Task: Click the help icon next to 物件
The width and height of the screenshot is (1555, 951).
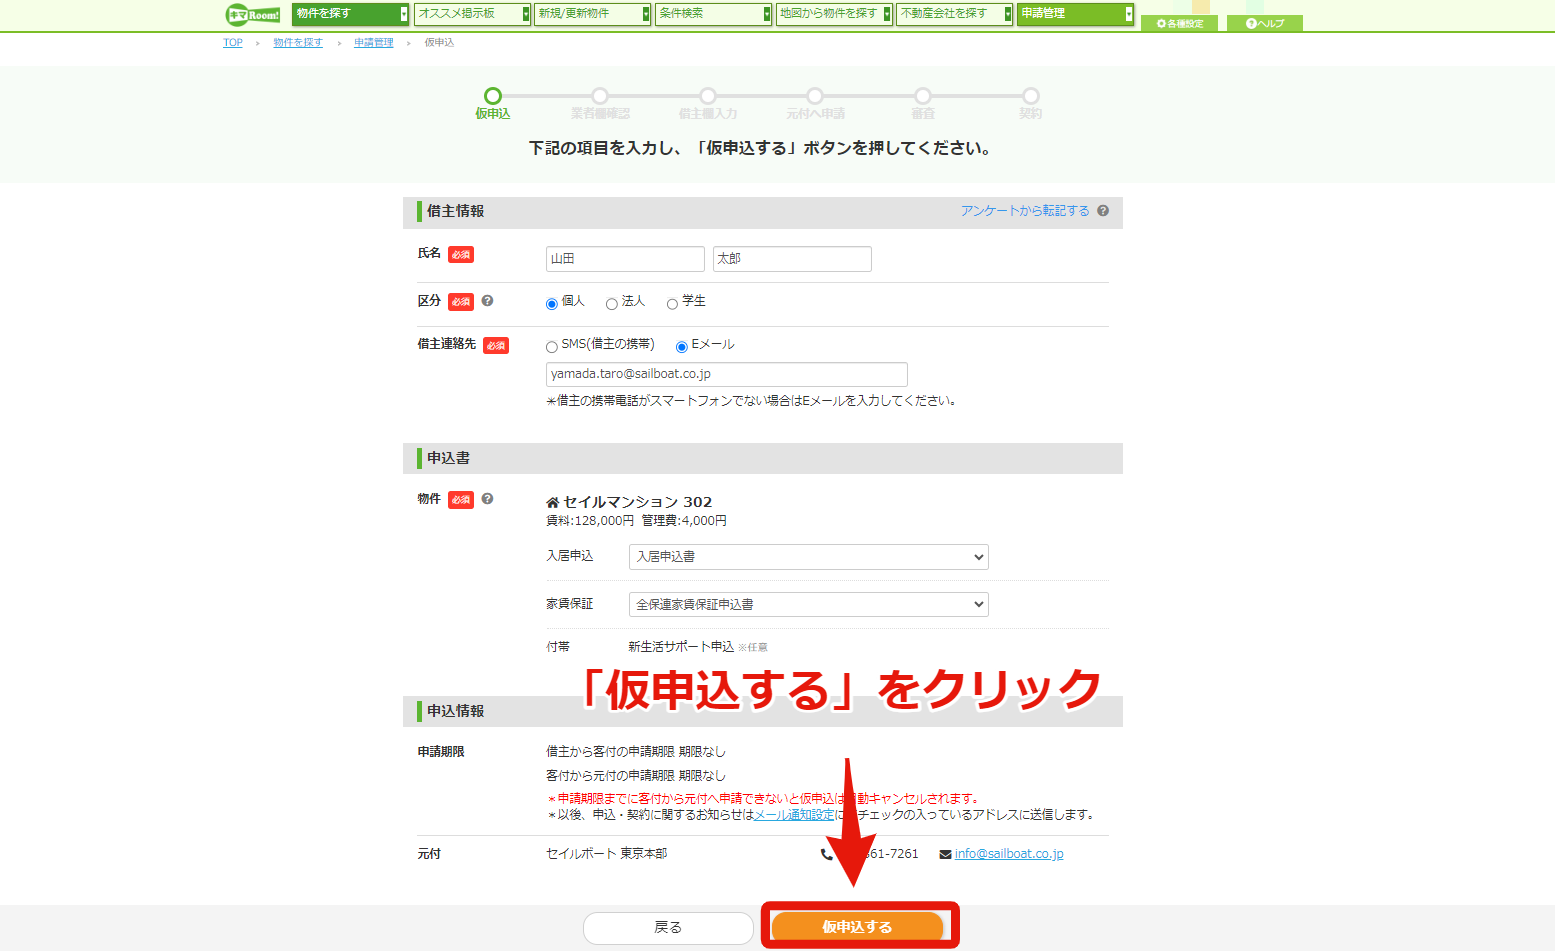Action: pyautogui.click(x=487, y=499)
